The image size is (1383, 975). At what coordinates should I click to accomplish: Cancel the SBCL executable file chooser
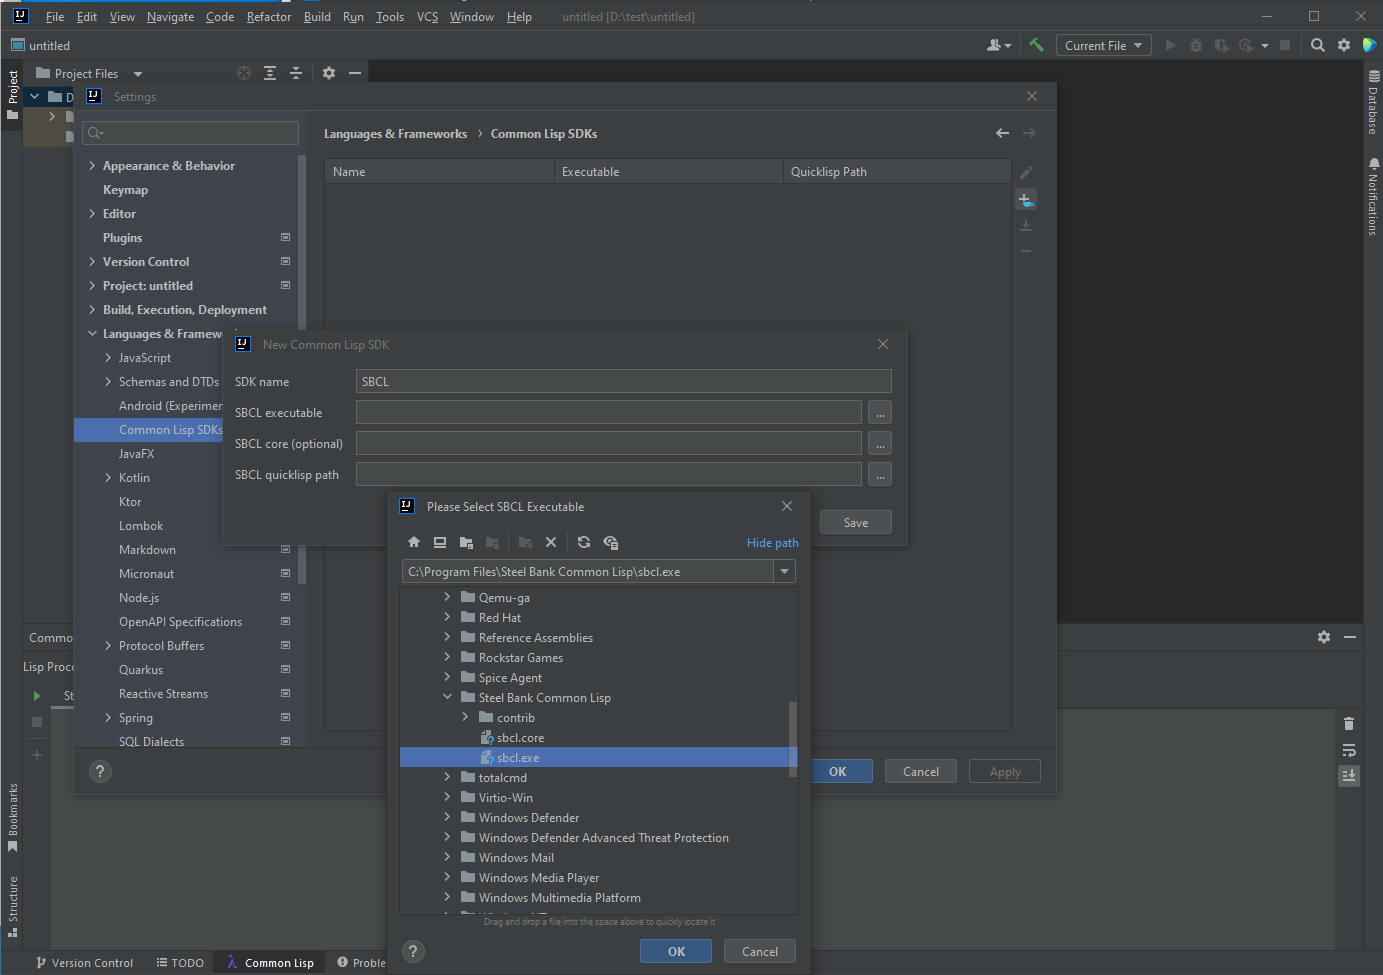(759, 952)
